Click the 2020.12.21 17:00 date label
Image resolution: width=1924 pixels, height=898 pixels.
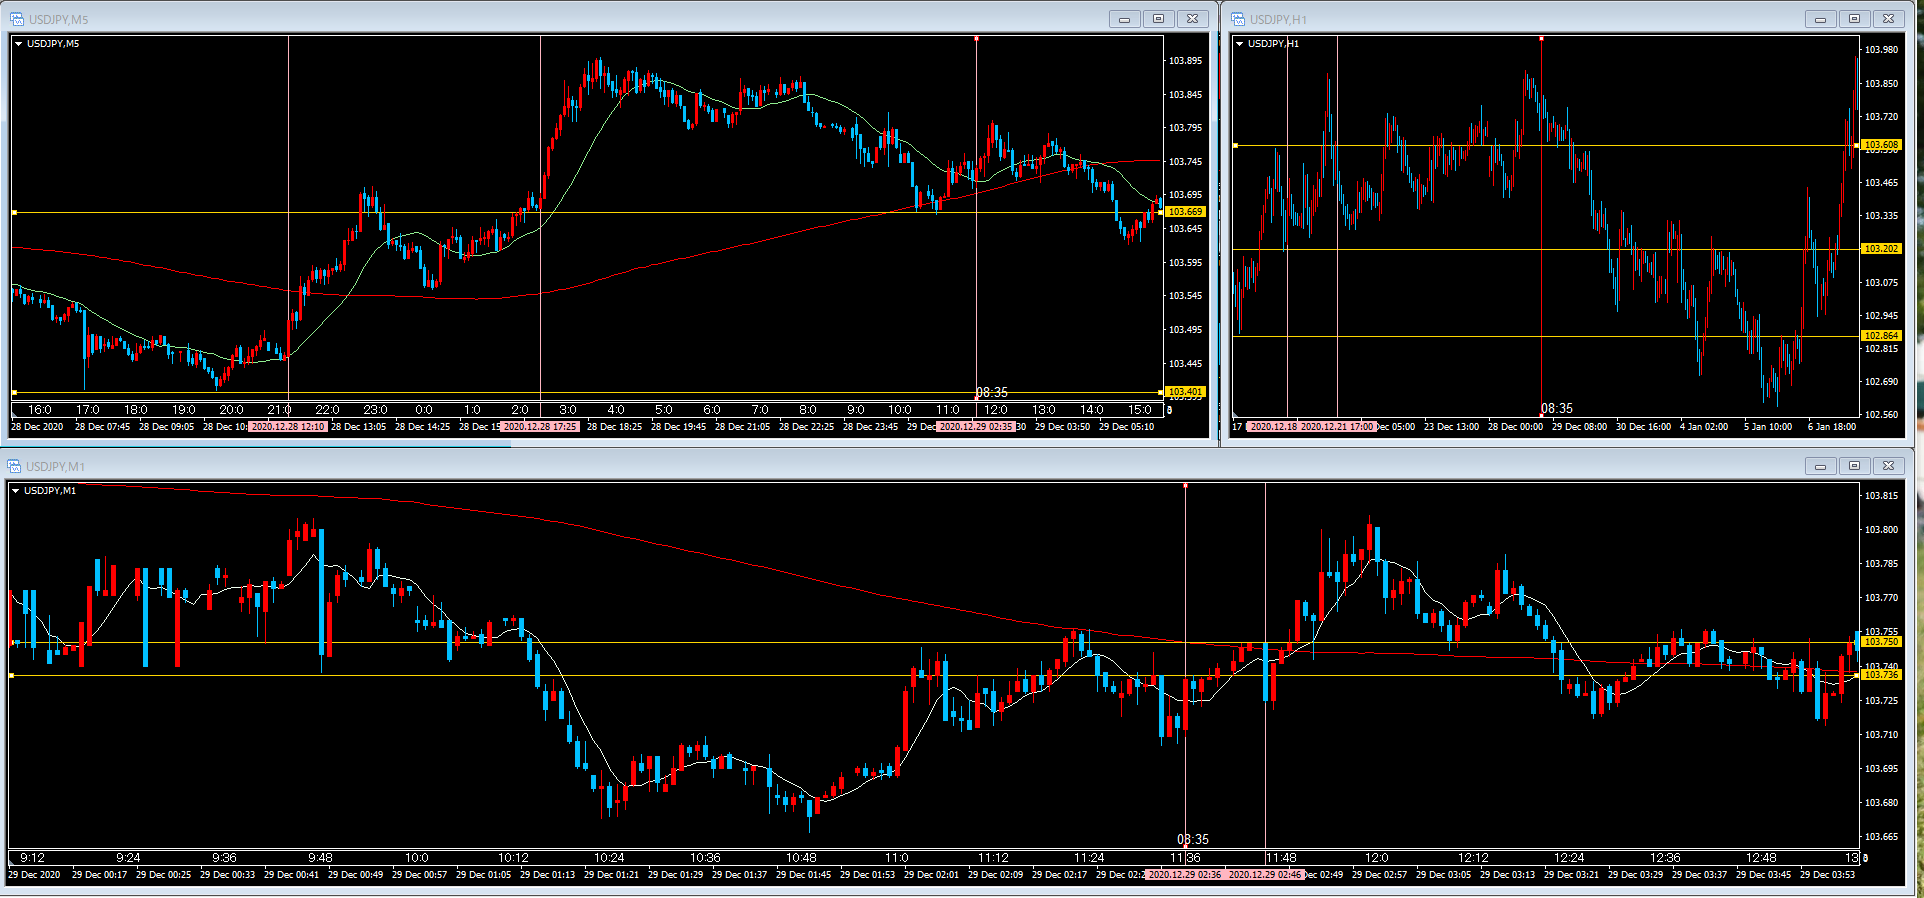point(1337,427)
